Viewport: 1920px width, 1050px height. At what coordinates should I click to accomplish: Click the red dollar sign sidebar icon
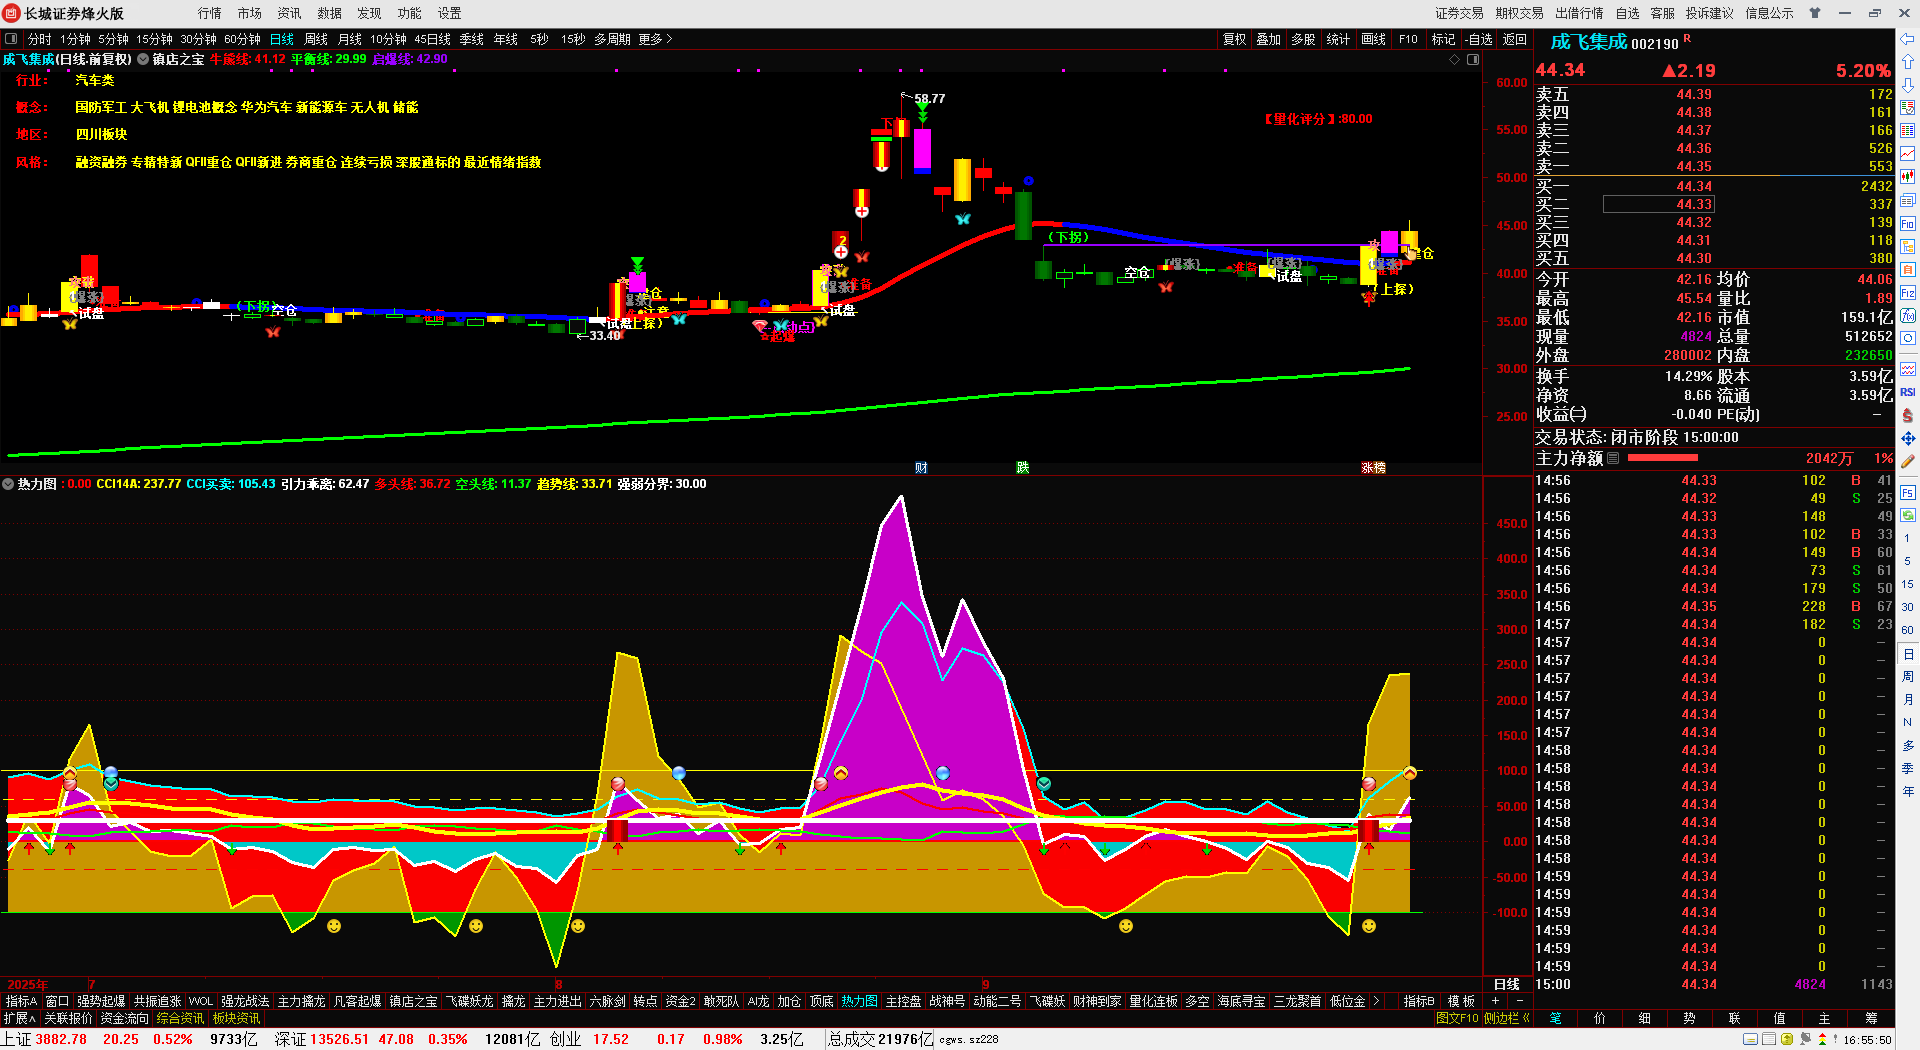(x=1908, y=415)
